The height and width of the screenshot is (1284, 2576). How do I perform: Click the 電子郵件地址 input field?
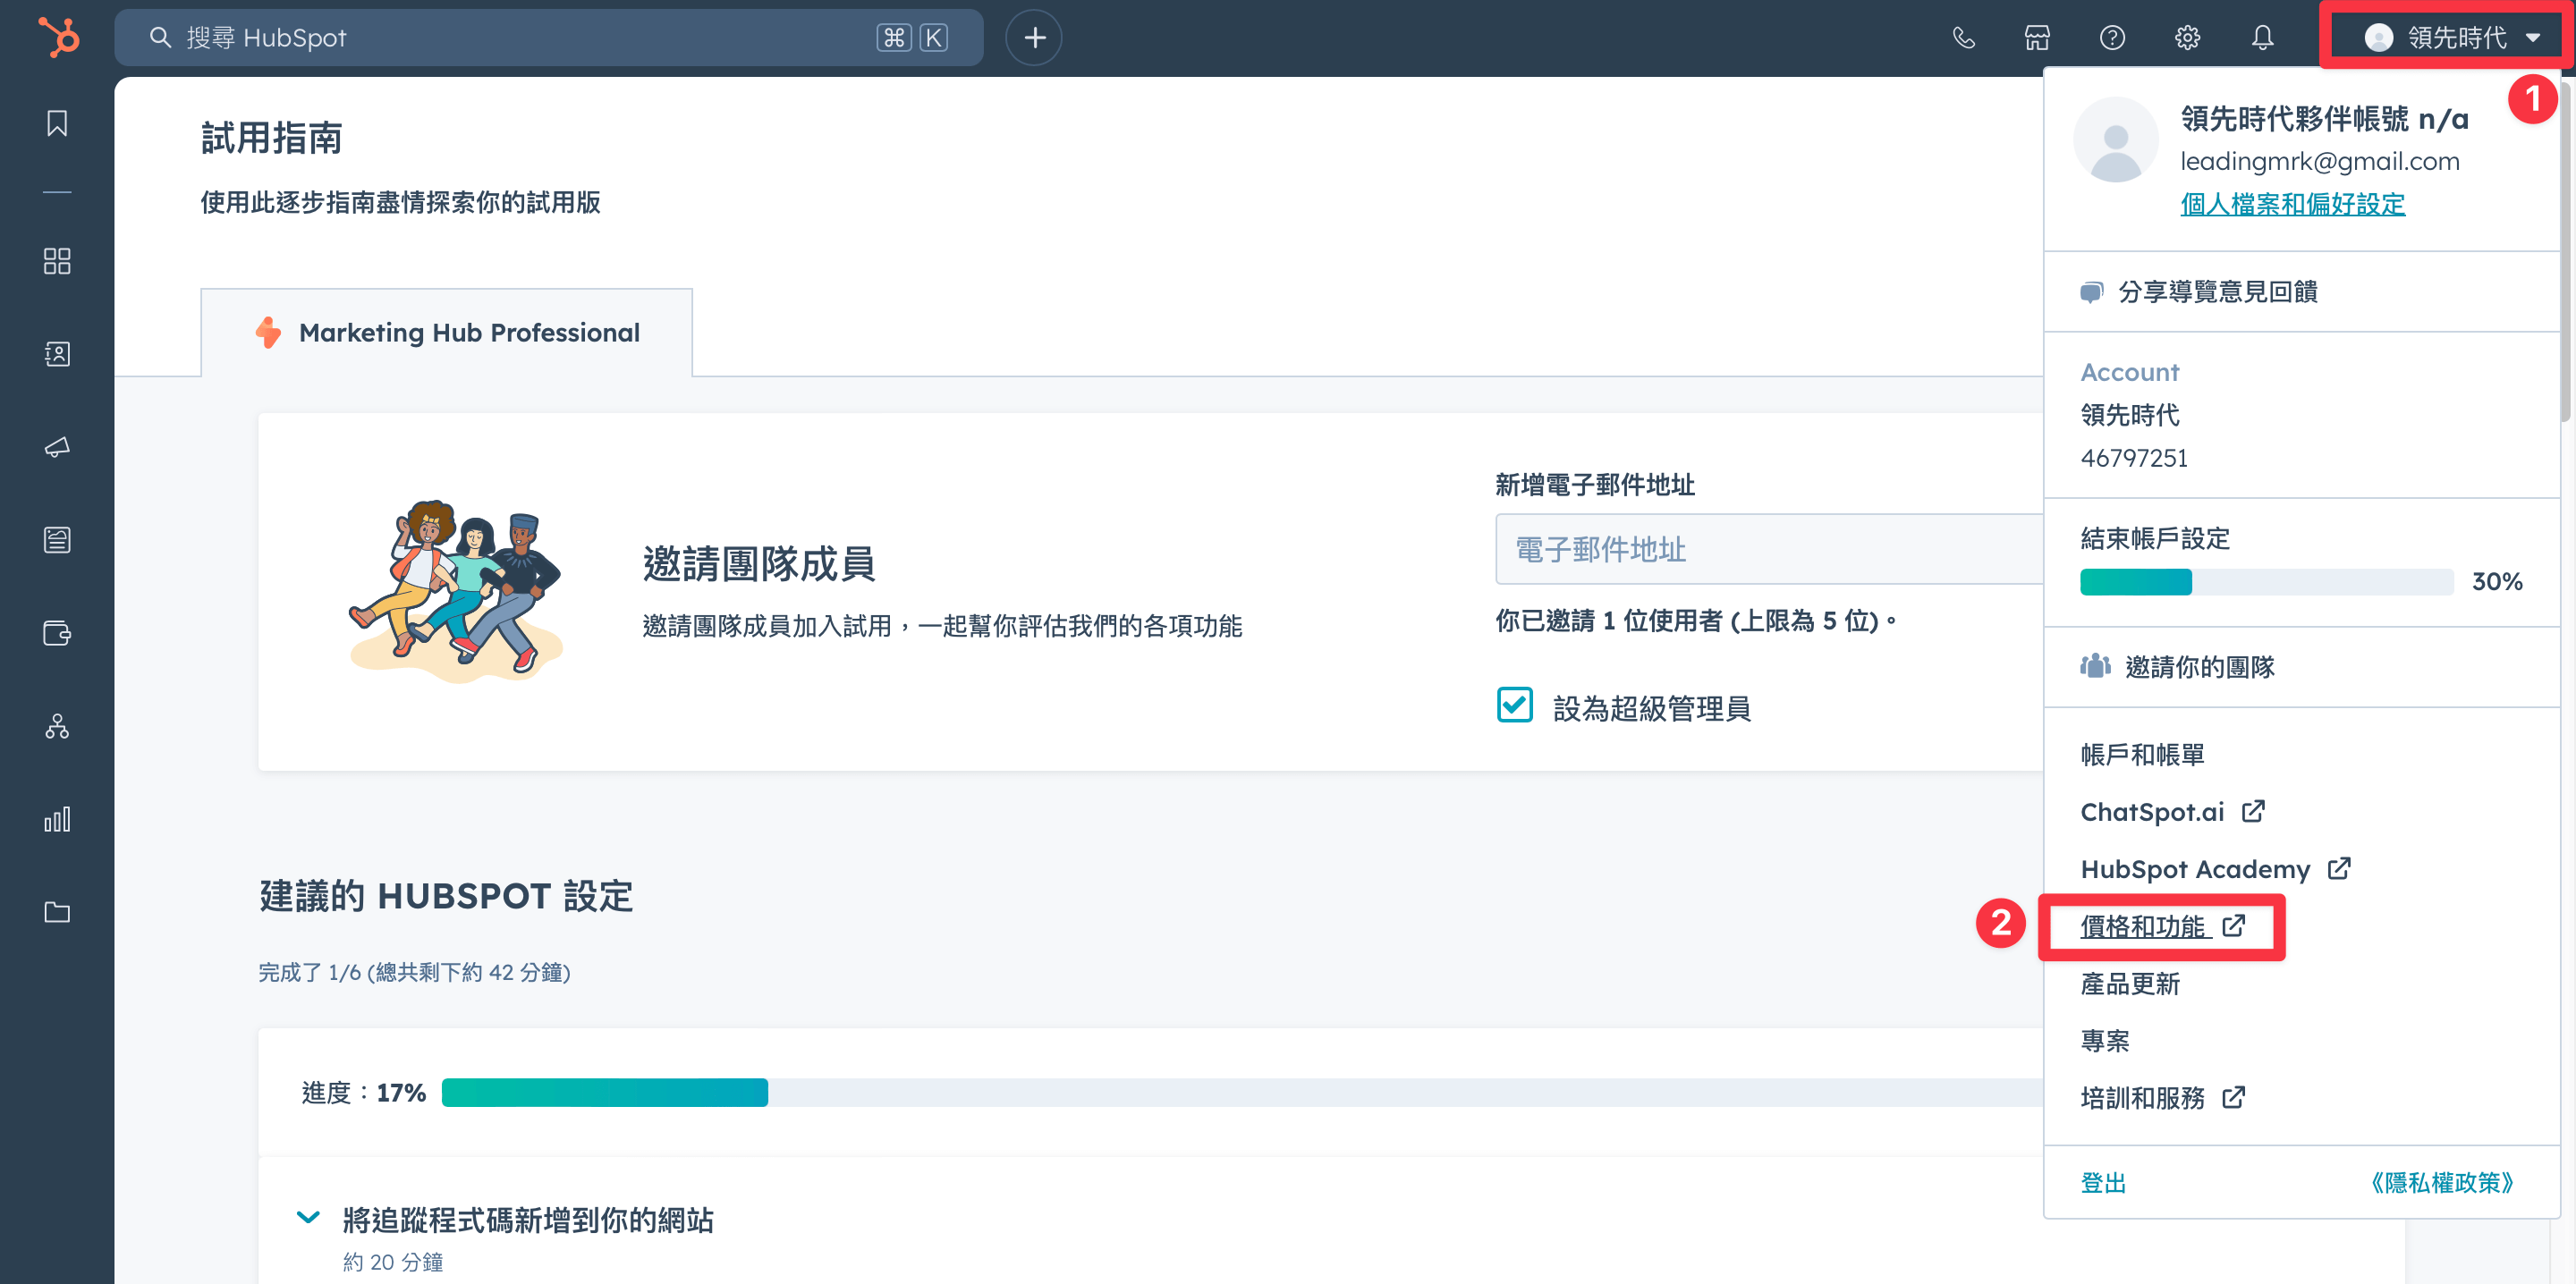pyautogui.click(x=1768, y=549)
